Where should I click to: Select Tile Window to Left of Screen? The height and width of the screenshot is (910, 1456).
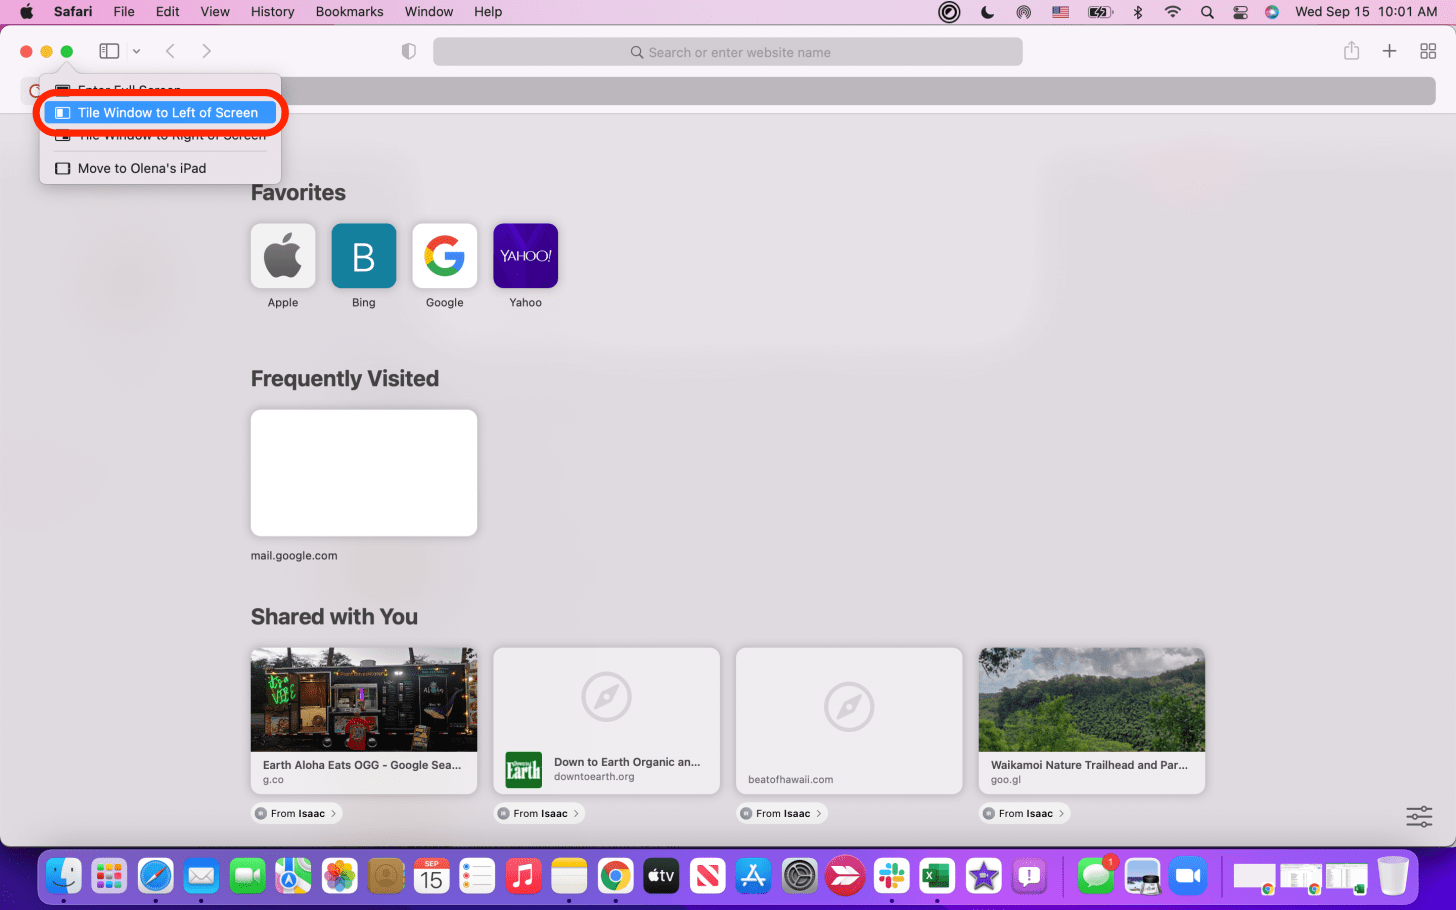pyautogui.click(x=160, y=113)
